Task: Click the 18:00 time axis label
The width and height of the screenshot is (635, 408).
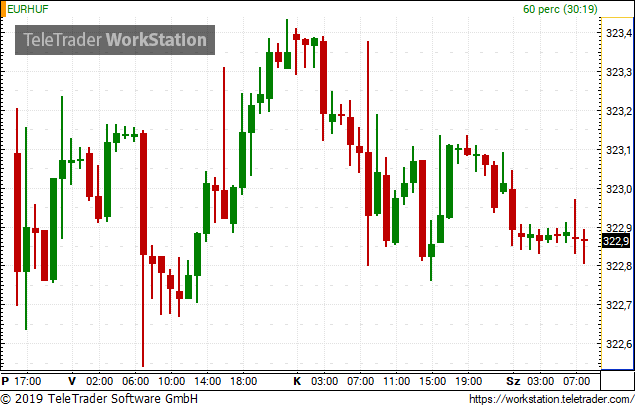Action: click(x=243, y=381)
